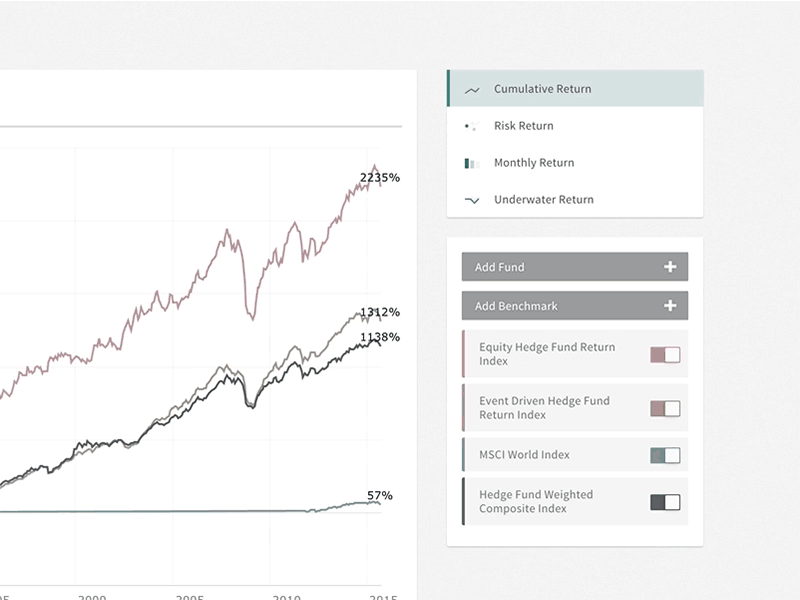This screenshot has width=800, height=600.
Task: Select the Underwater Return curve icon
Action: coord(471,200)
